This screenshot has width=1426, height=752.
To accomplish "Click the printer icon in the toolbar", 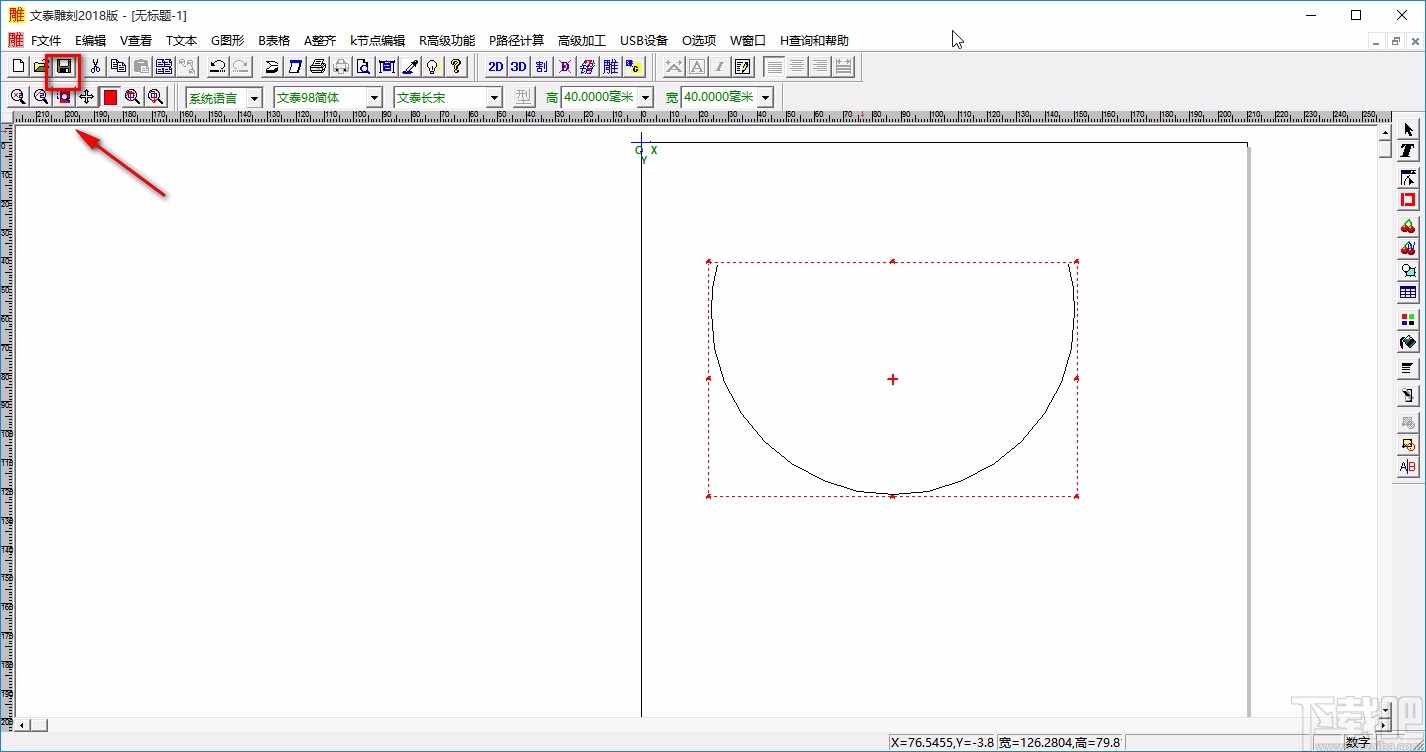I will click(318, 67).
